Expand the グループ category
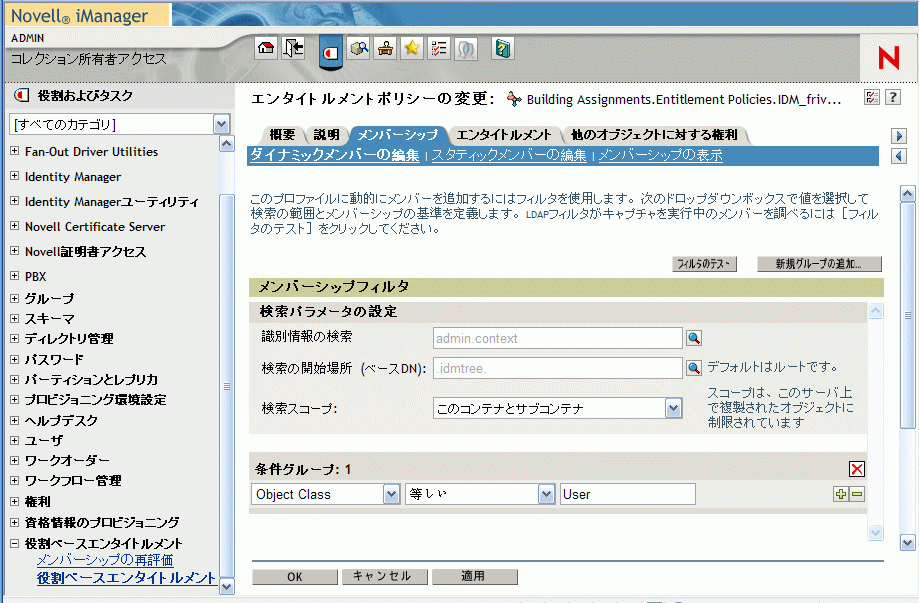This screenshot has width=919, height=603. (x=15, y=298)
